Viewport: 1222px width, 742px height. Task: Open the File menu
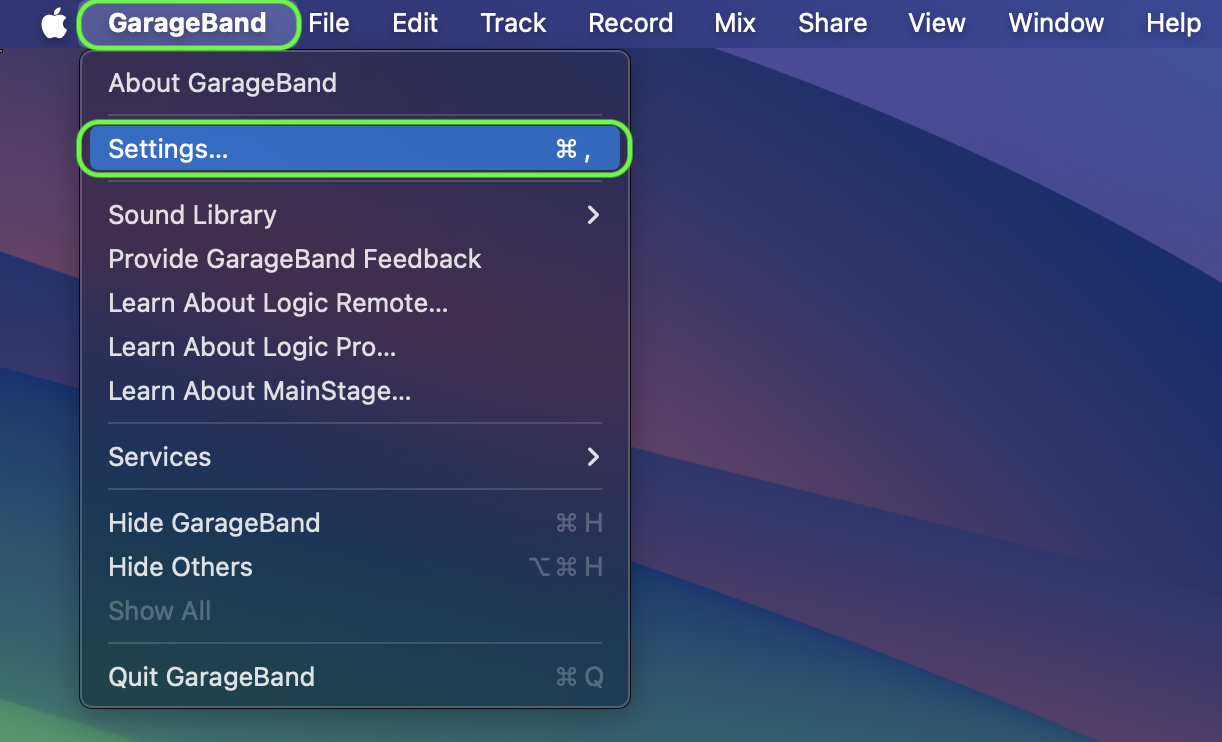pyautogui.click(x=329, y=23)
